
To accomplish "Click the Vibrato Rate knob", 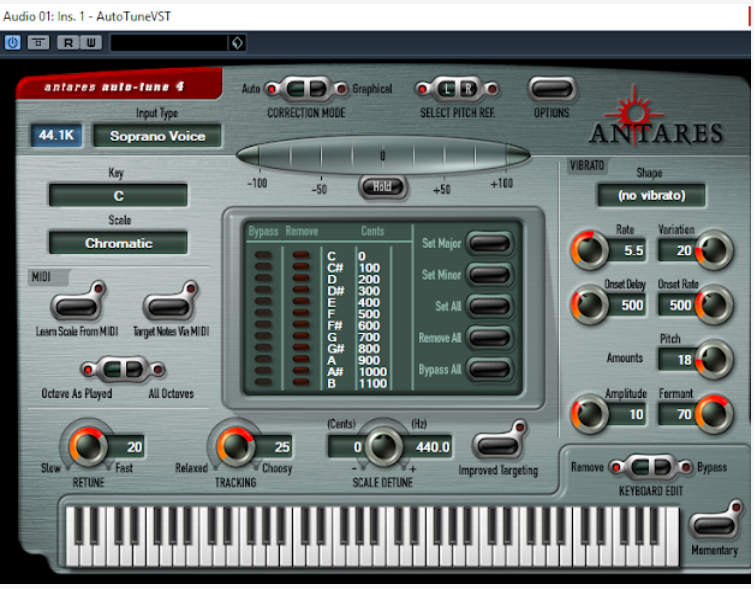I will coord(590,250).
